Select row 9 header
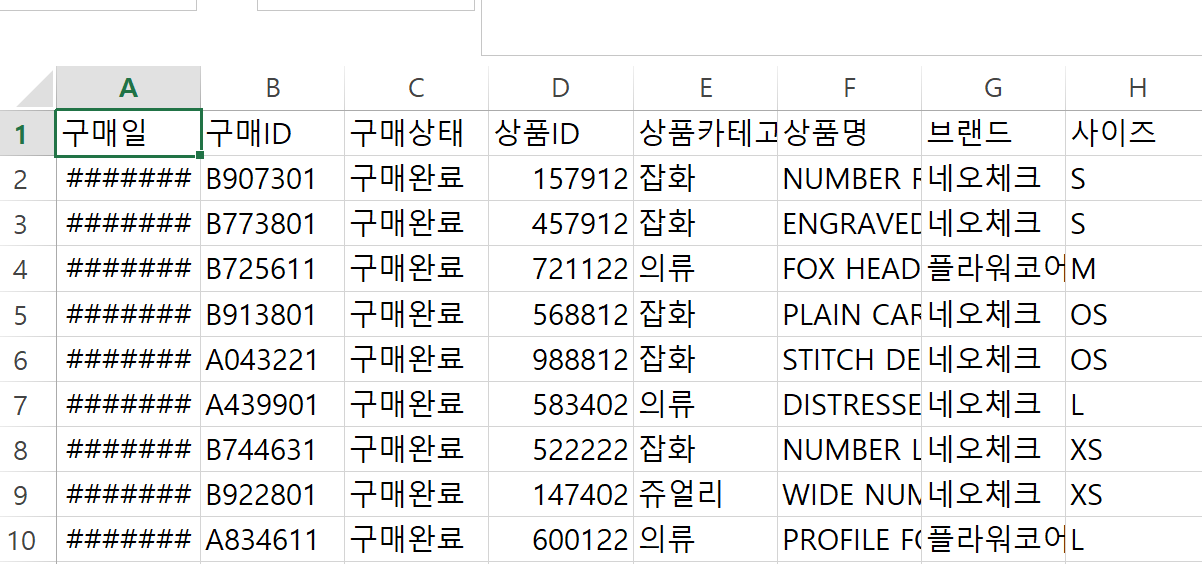1202x564 pixels. click(28, 494)
